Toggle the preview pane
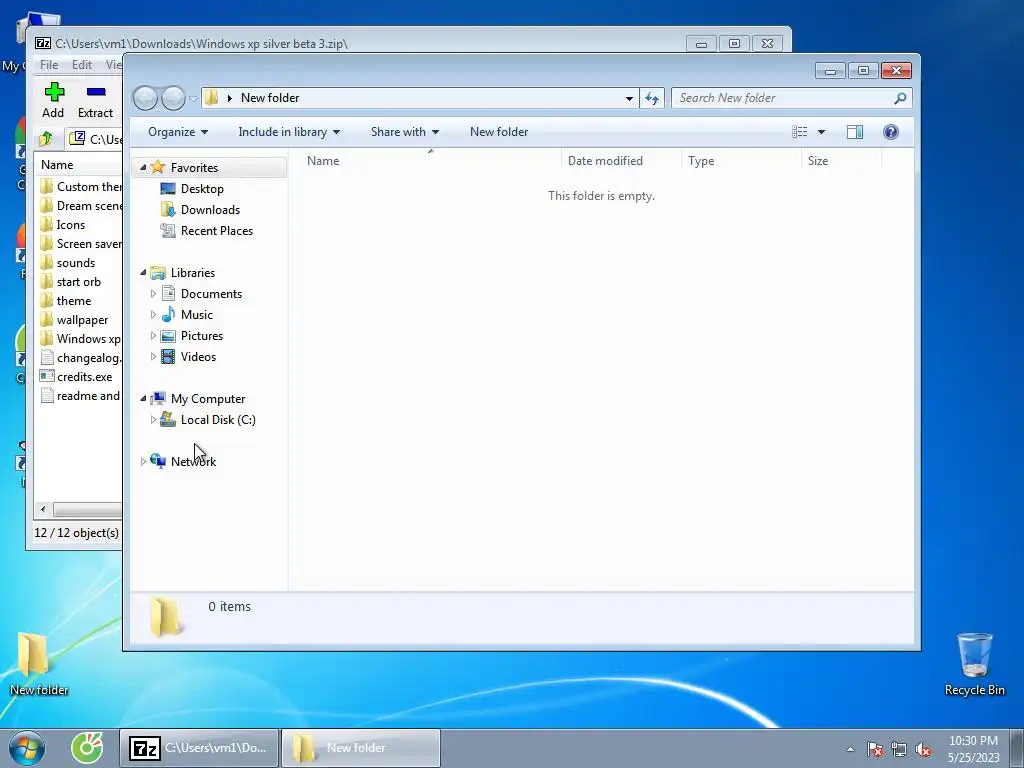Viewport: 1024px width, 768px height. click(855, 132)
